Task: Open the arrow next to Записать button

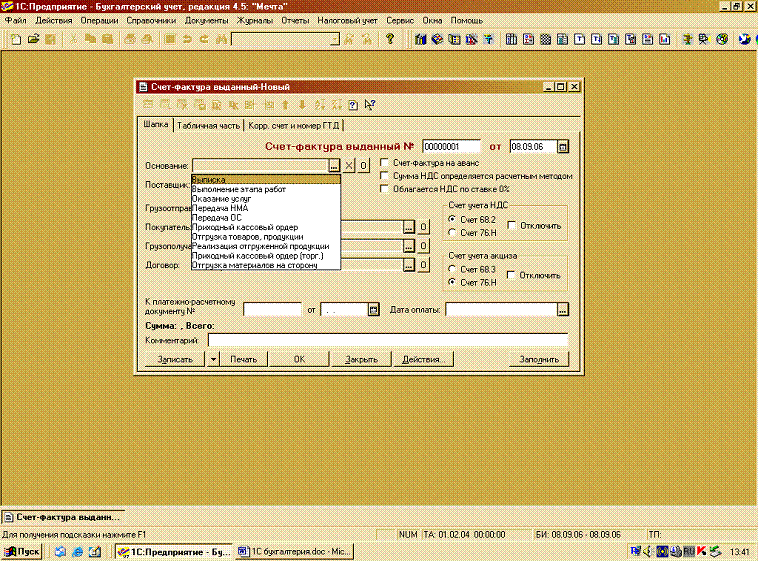Action: (213, 359)
